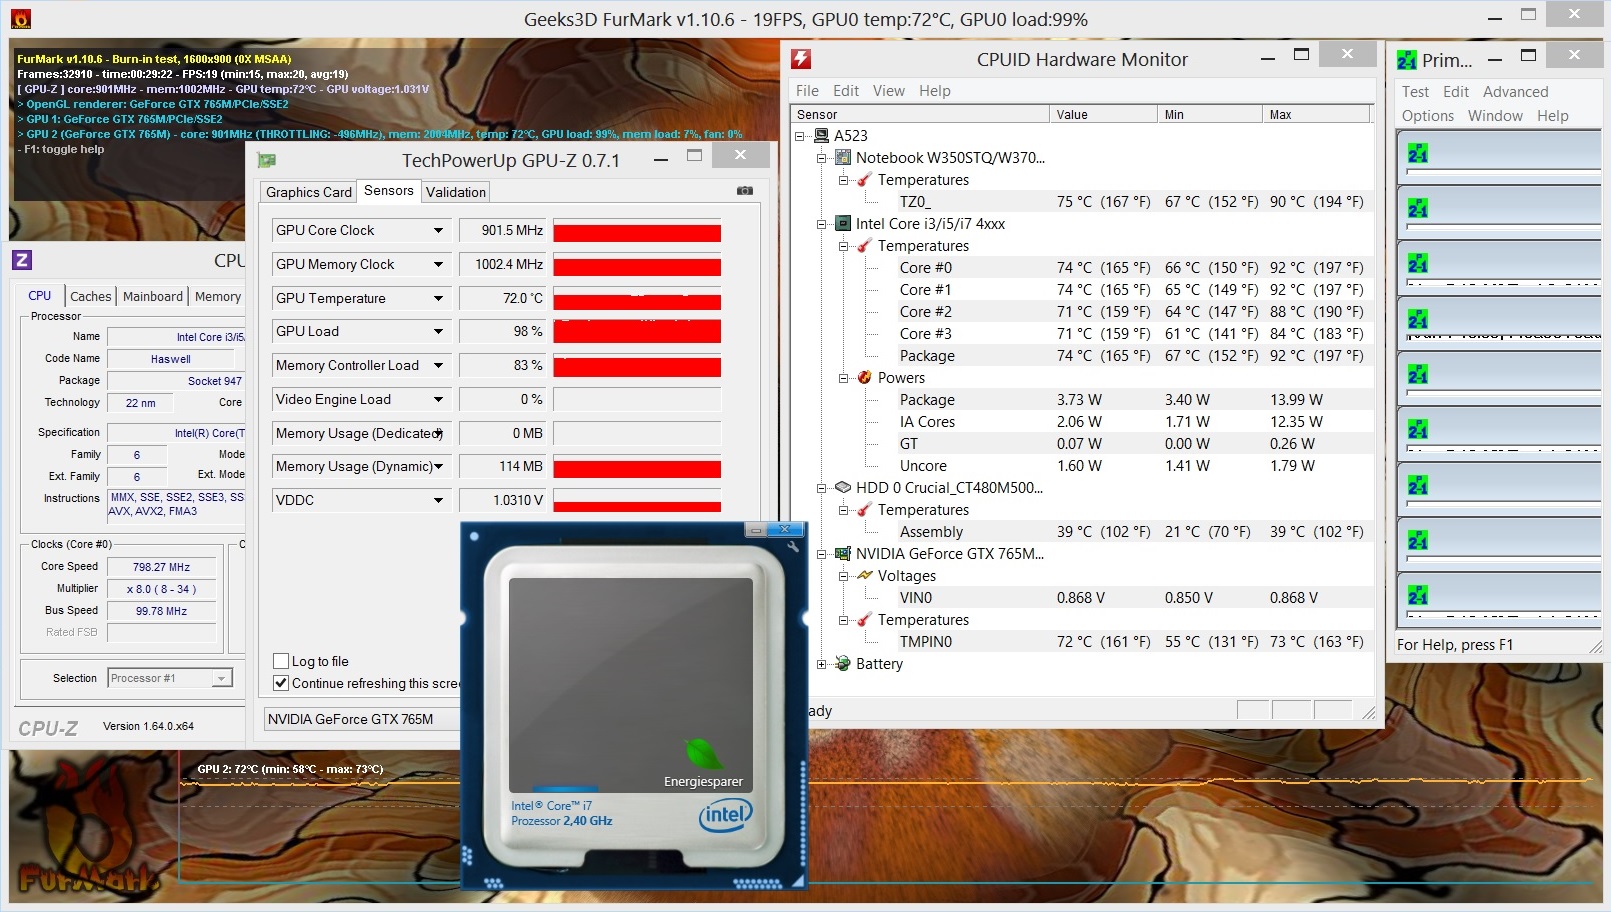Open the GPU Memory Clock dropdown
The width and height of the screenshot is (1611, 912).
pyautogui.click(x=438, y=264)
